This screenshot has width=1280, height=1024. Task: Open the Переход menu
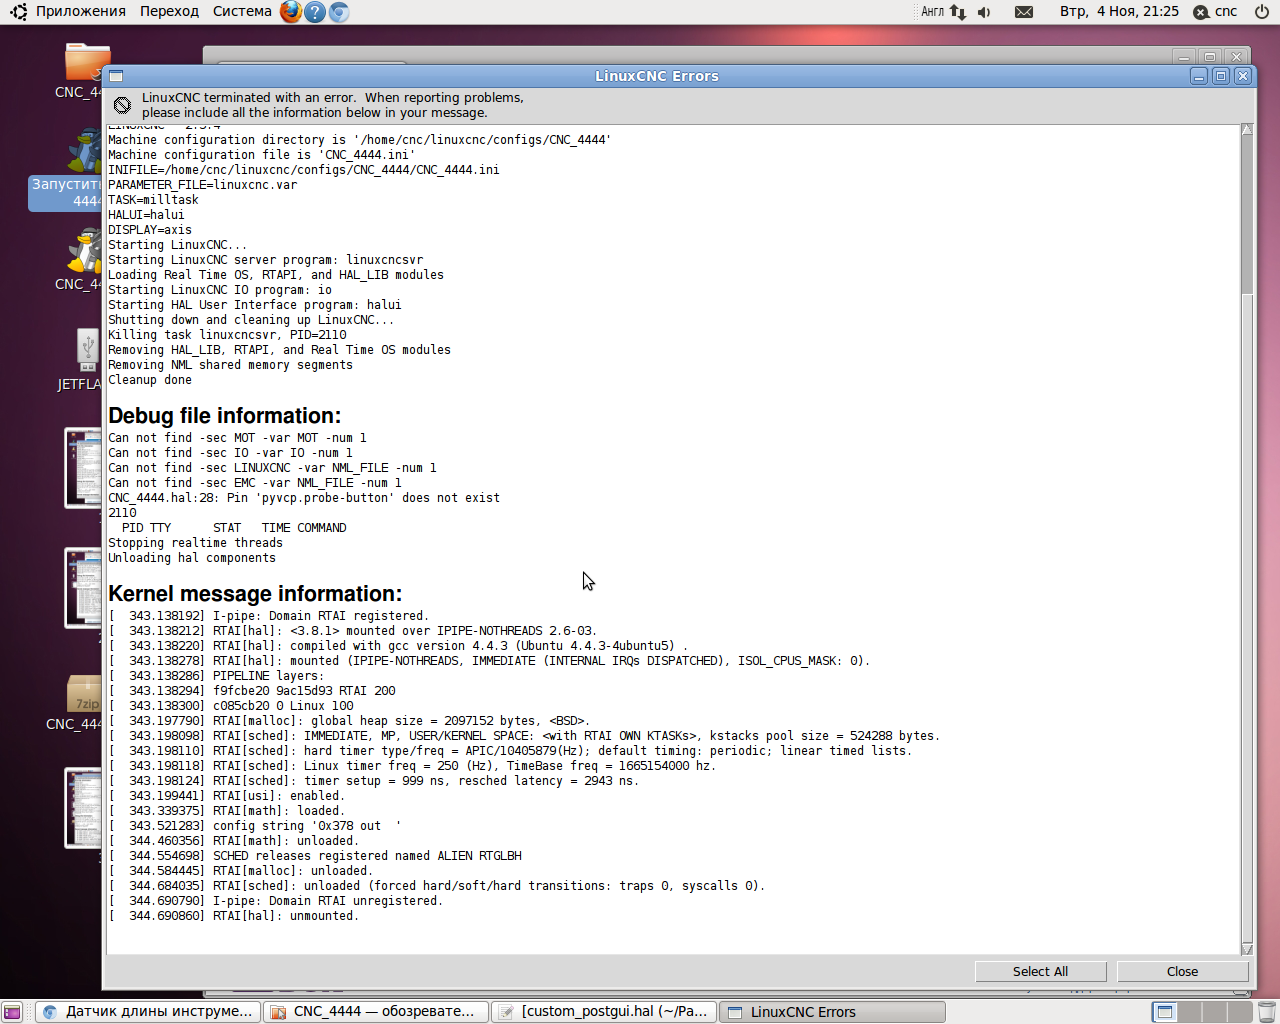(169, 12)
